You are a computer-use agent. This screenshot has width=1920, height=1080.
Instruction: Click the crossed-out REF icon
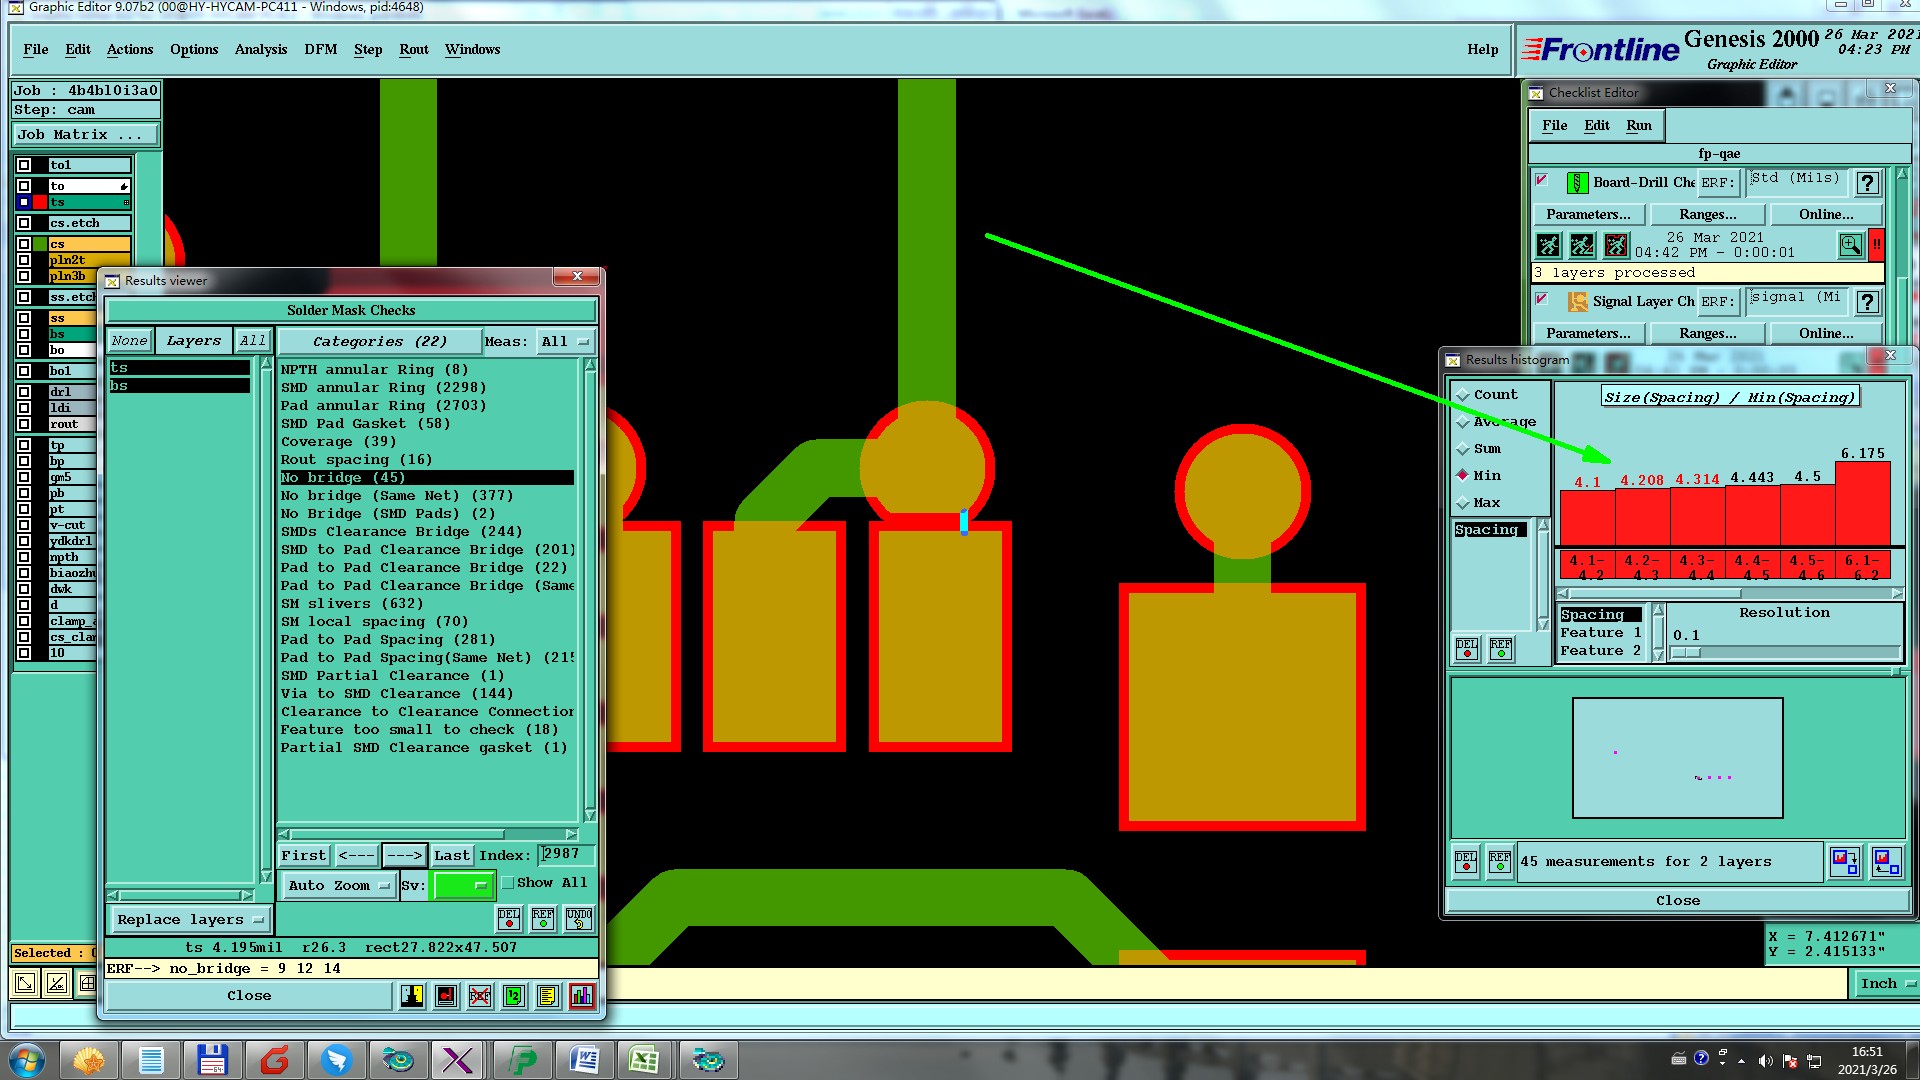point(480,996)
